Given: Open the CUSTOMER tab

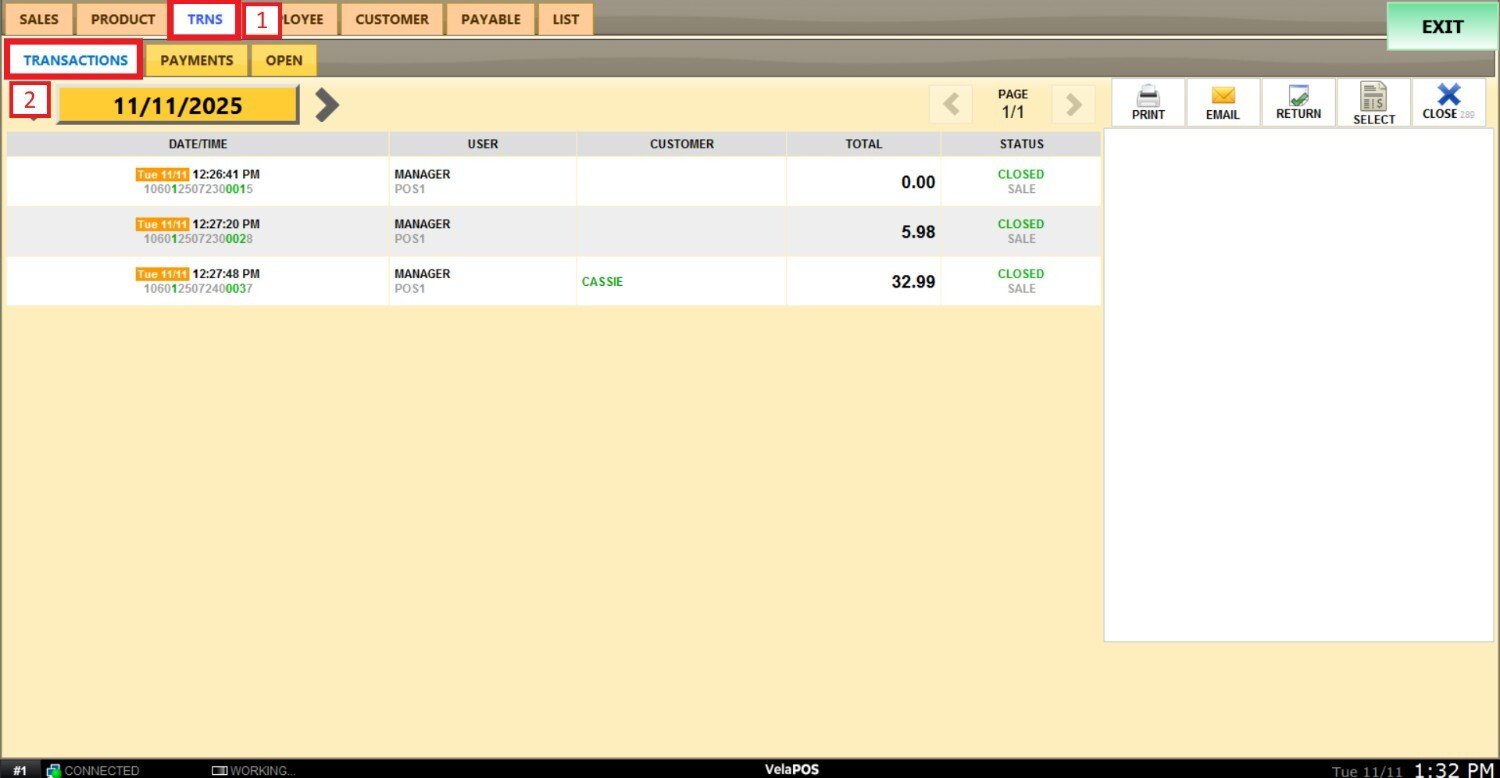Looking at the screenshot, I should [392, 19].
